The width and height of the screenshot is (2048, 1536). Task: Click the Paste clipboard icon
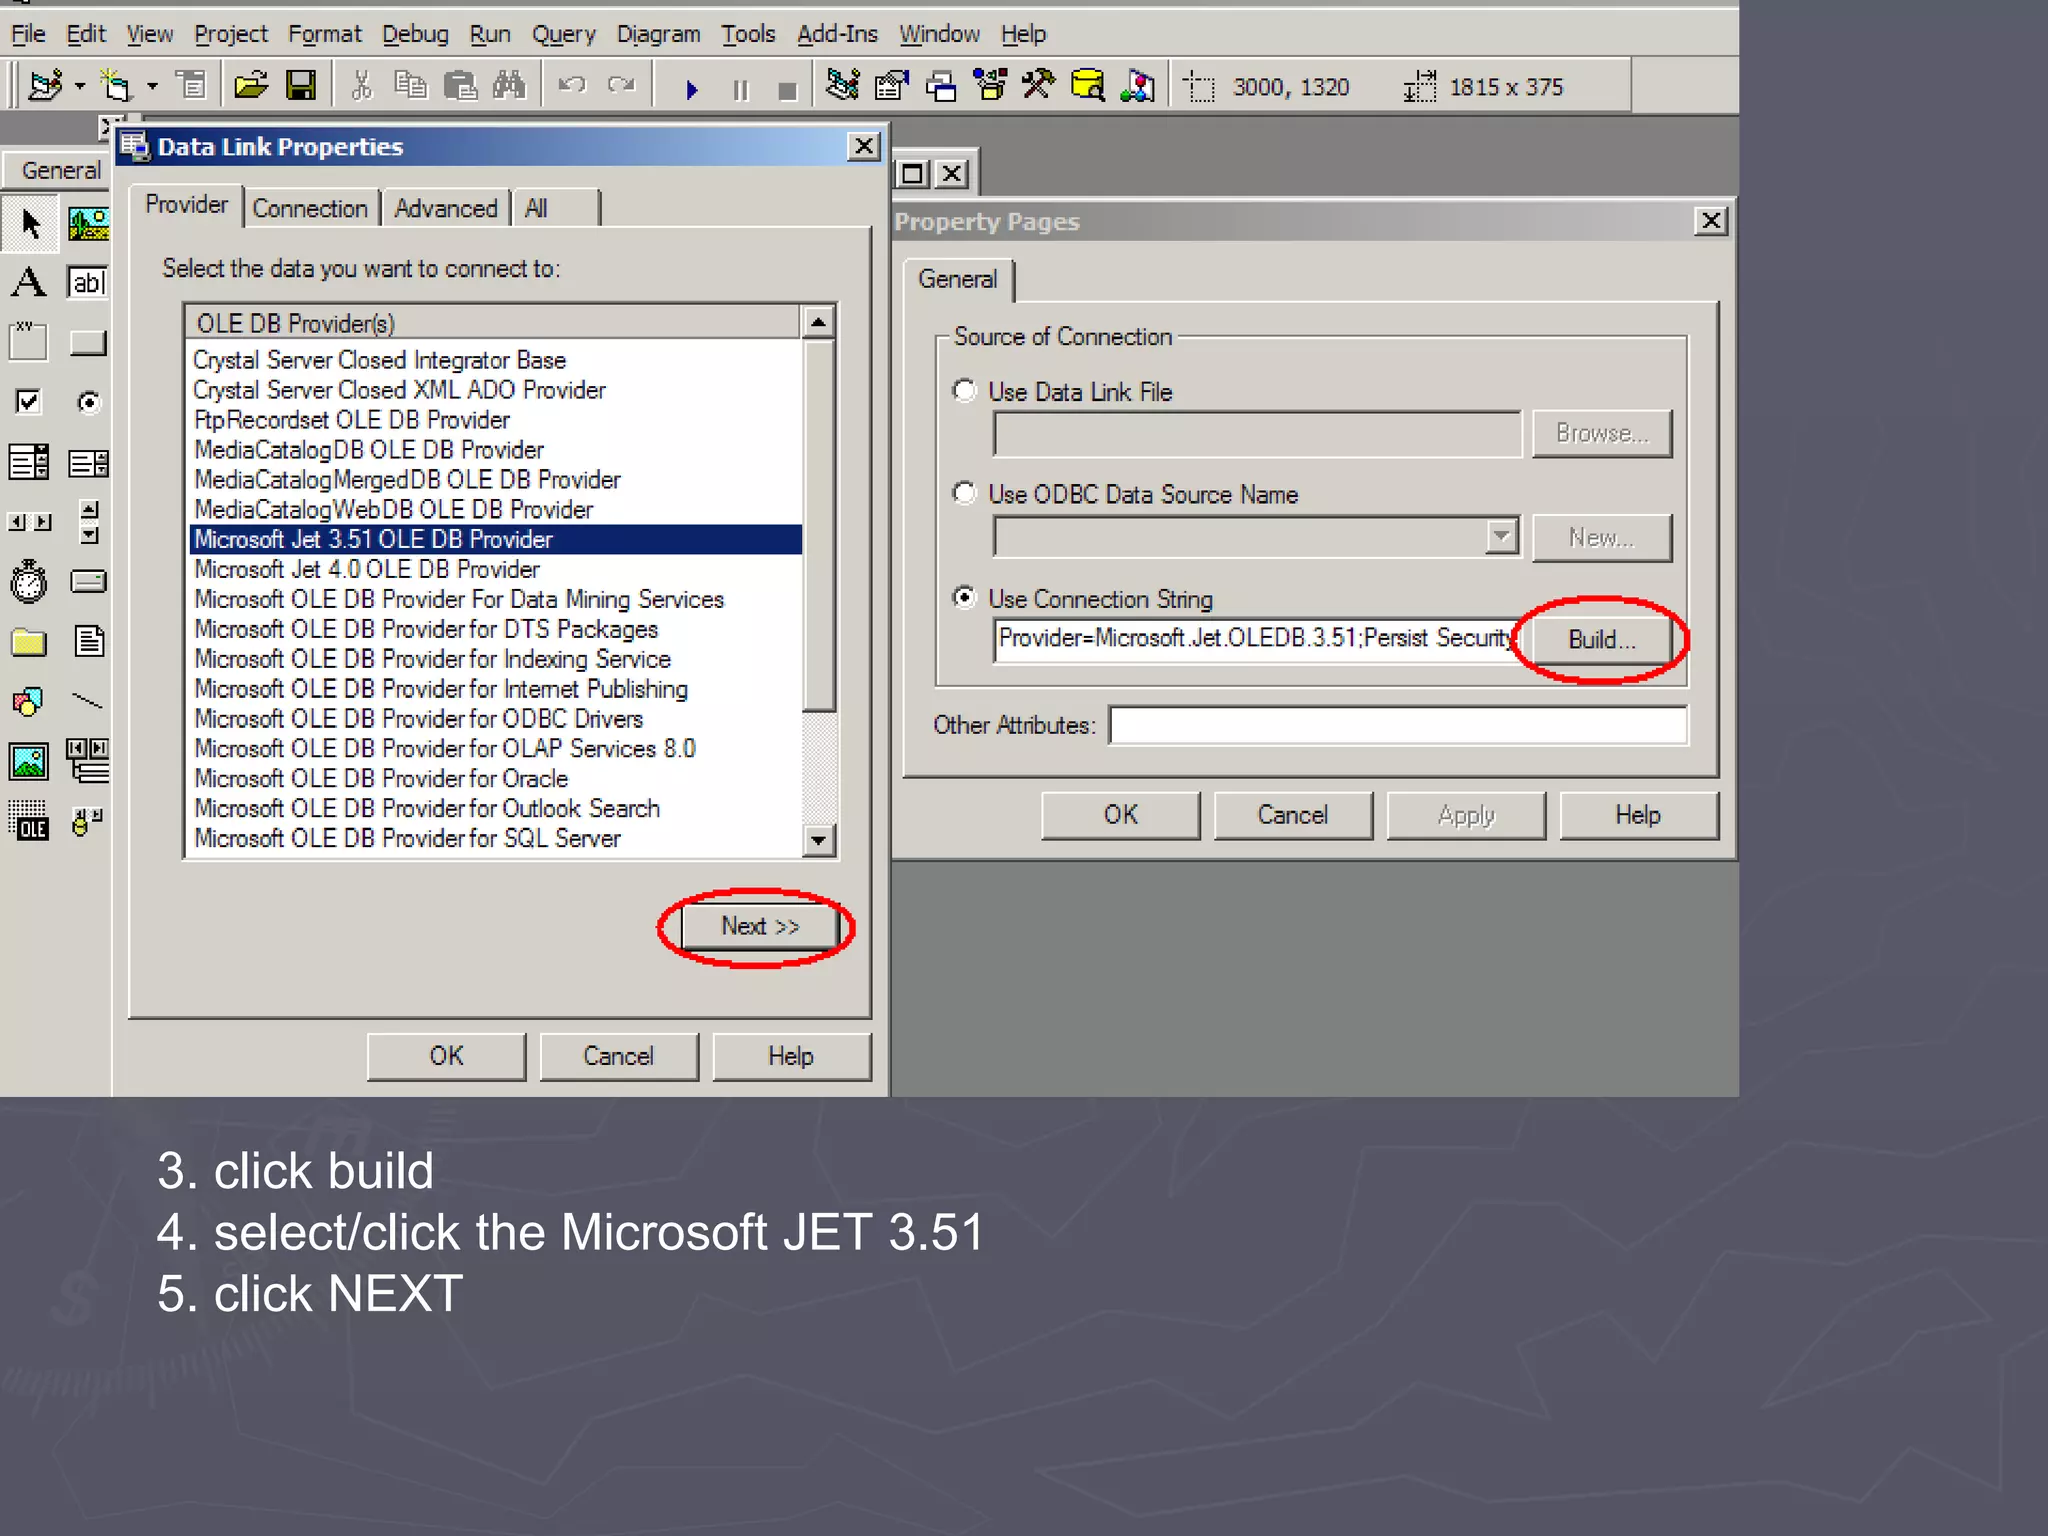pos(460,86)
